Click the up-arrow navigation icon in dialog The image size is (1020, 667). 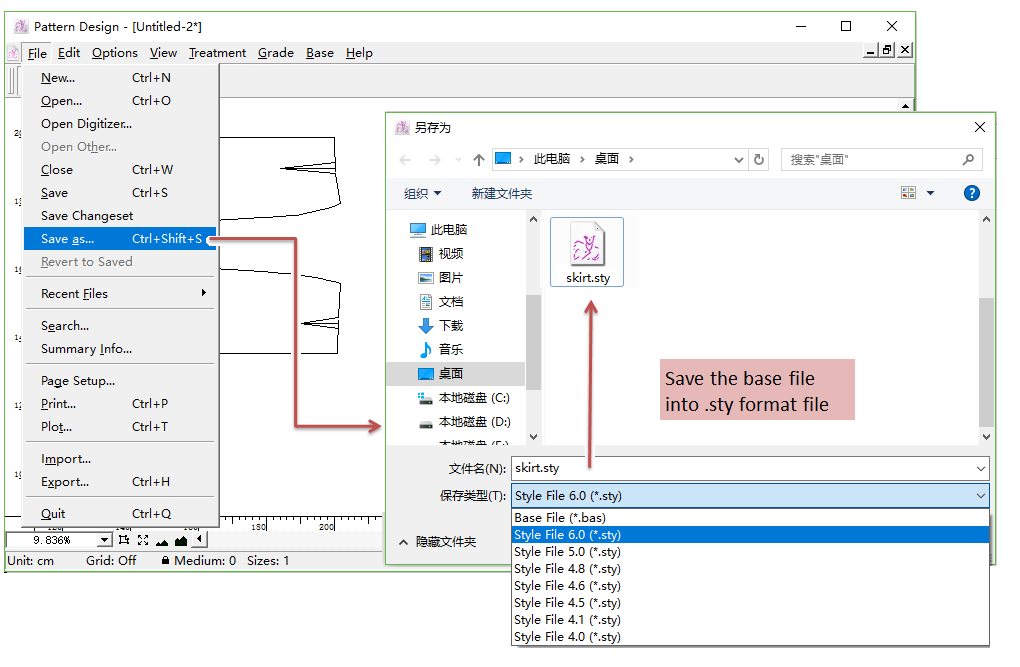pos(479,159)
